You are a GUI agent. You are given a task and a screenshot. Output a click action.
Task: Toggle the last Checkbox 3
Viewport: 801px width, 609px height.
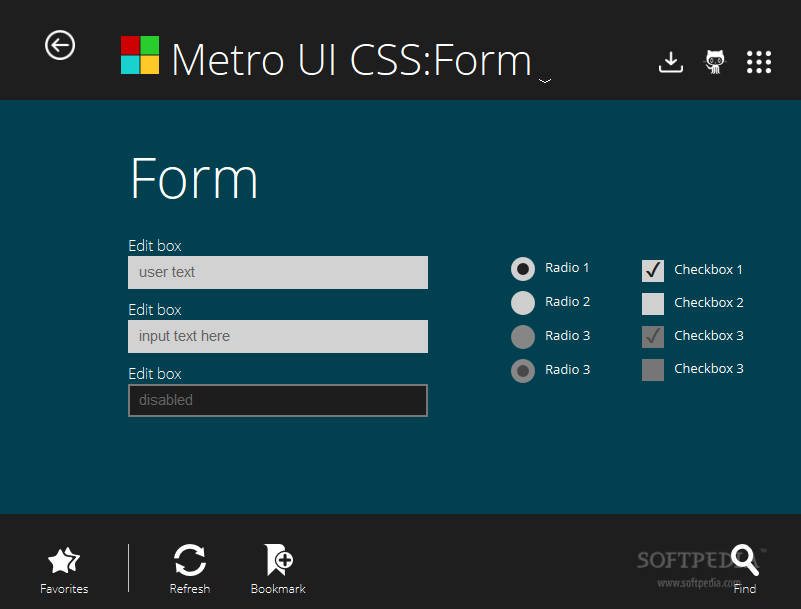[652, 369]
